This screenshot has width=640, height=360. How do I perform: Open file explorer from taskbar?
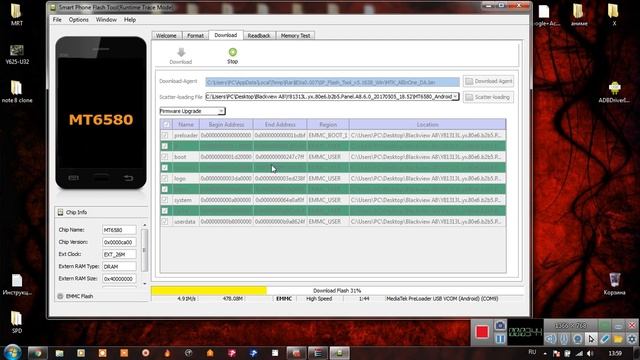(60, 353)
